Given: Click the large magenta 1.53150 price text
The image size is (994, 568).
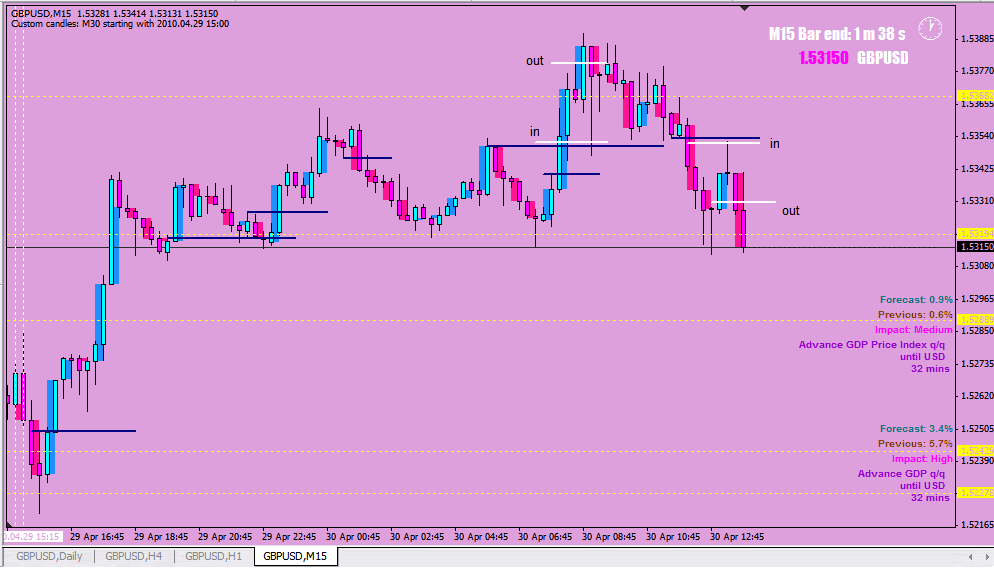Looking at the screenshot, I should coord(823,58).
